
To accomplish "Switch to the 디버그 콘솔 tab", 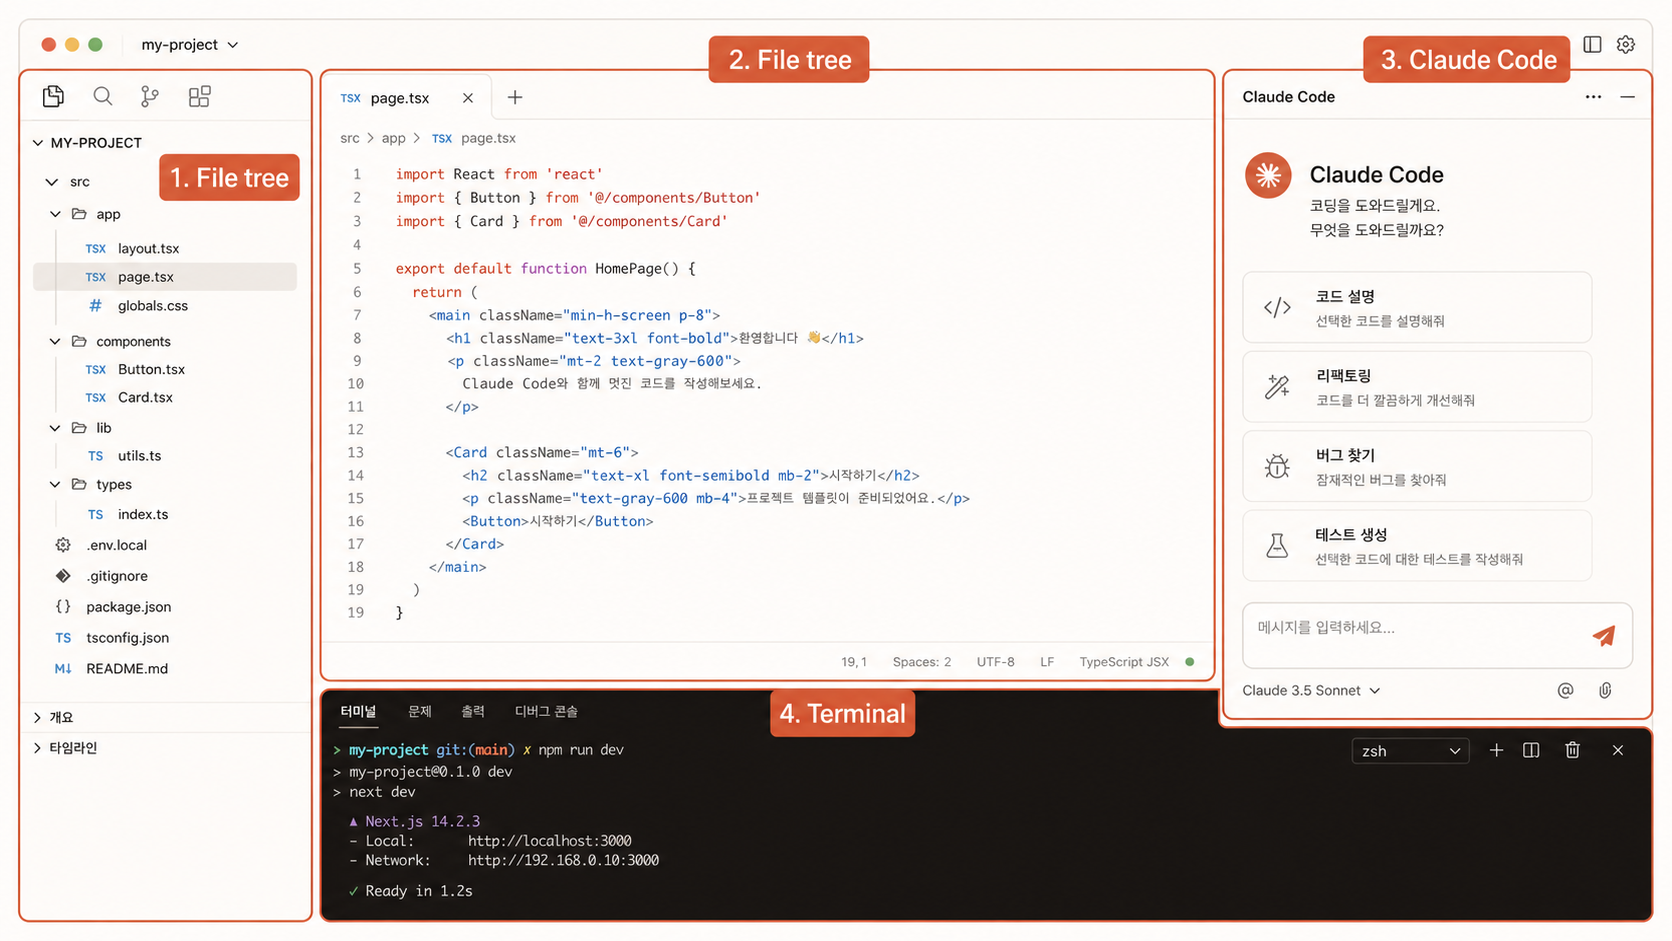I will click(546, 712).
